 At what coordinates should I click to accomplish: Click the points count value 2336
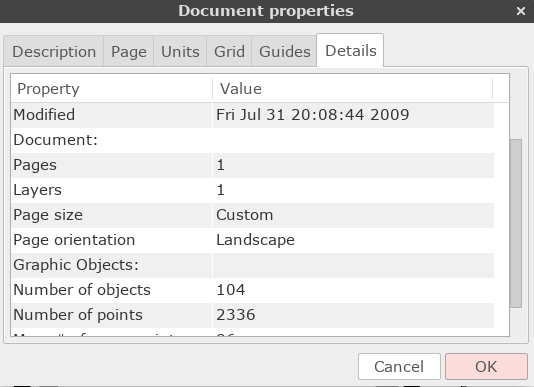(236, 315)
